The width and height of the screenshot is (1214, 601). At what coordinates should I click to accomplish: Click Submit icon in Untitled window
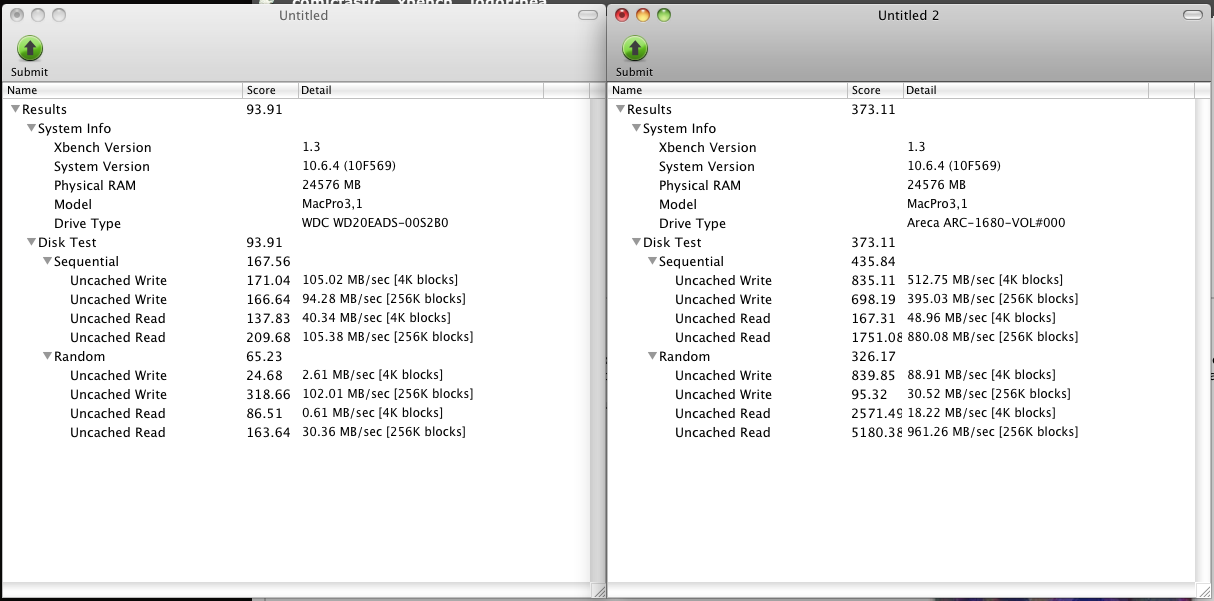coord(30,48)
